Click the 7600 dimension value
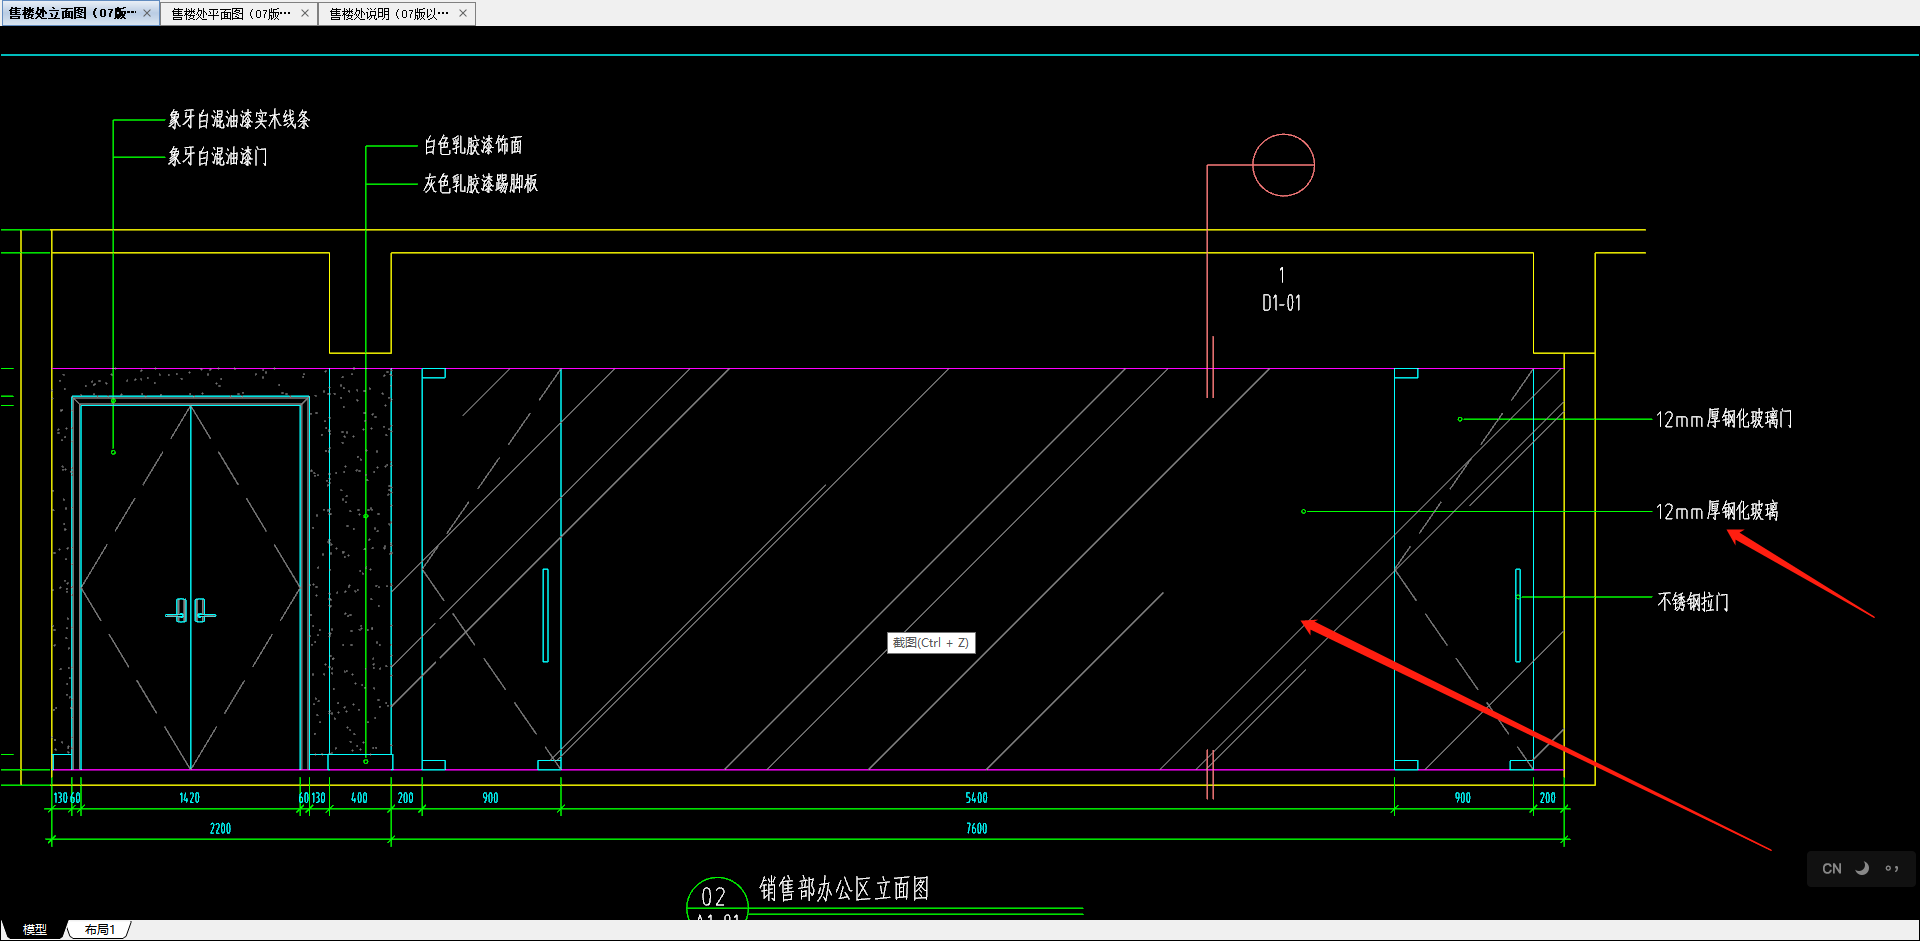Viewport: 1920px width, 941px height. 976,828
